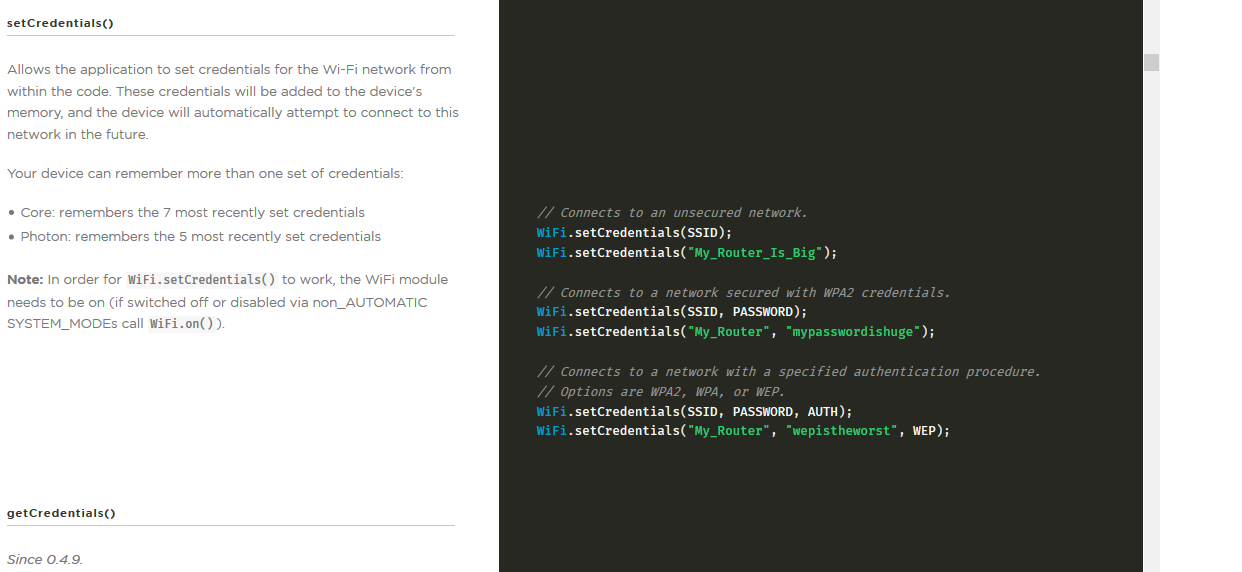Click the setCredentials(SSID, PASSWORD, AUTH) line
The height and width of the screenshot is (572, 1242).
[694, 411]
